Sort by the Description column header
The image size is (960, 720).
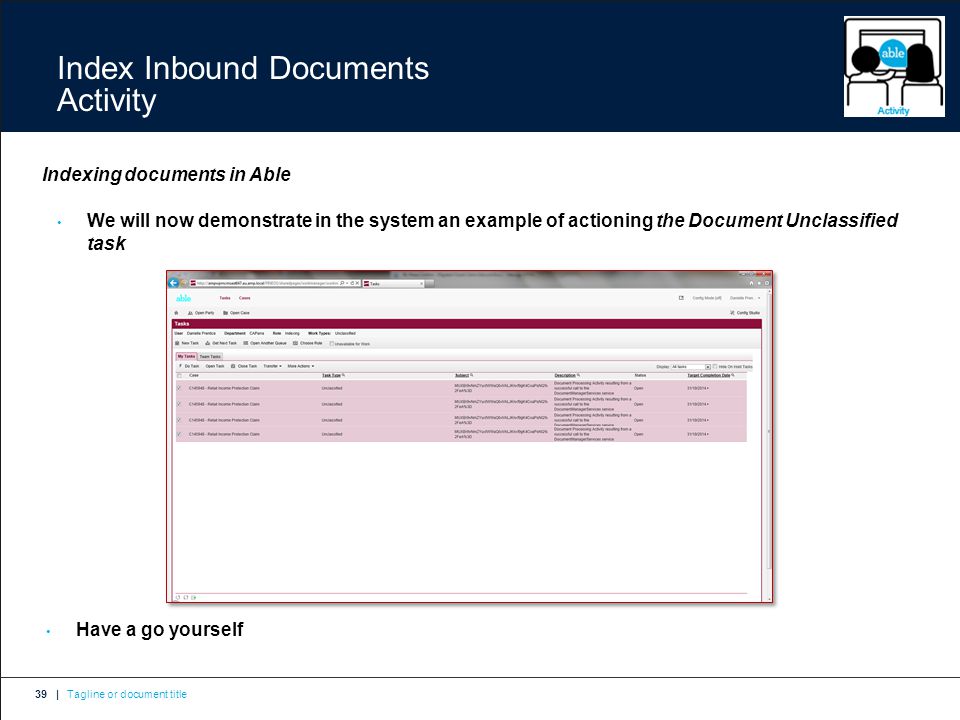tap(564, 375)
